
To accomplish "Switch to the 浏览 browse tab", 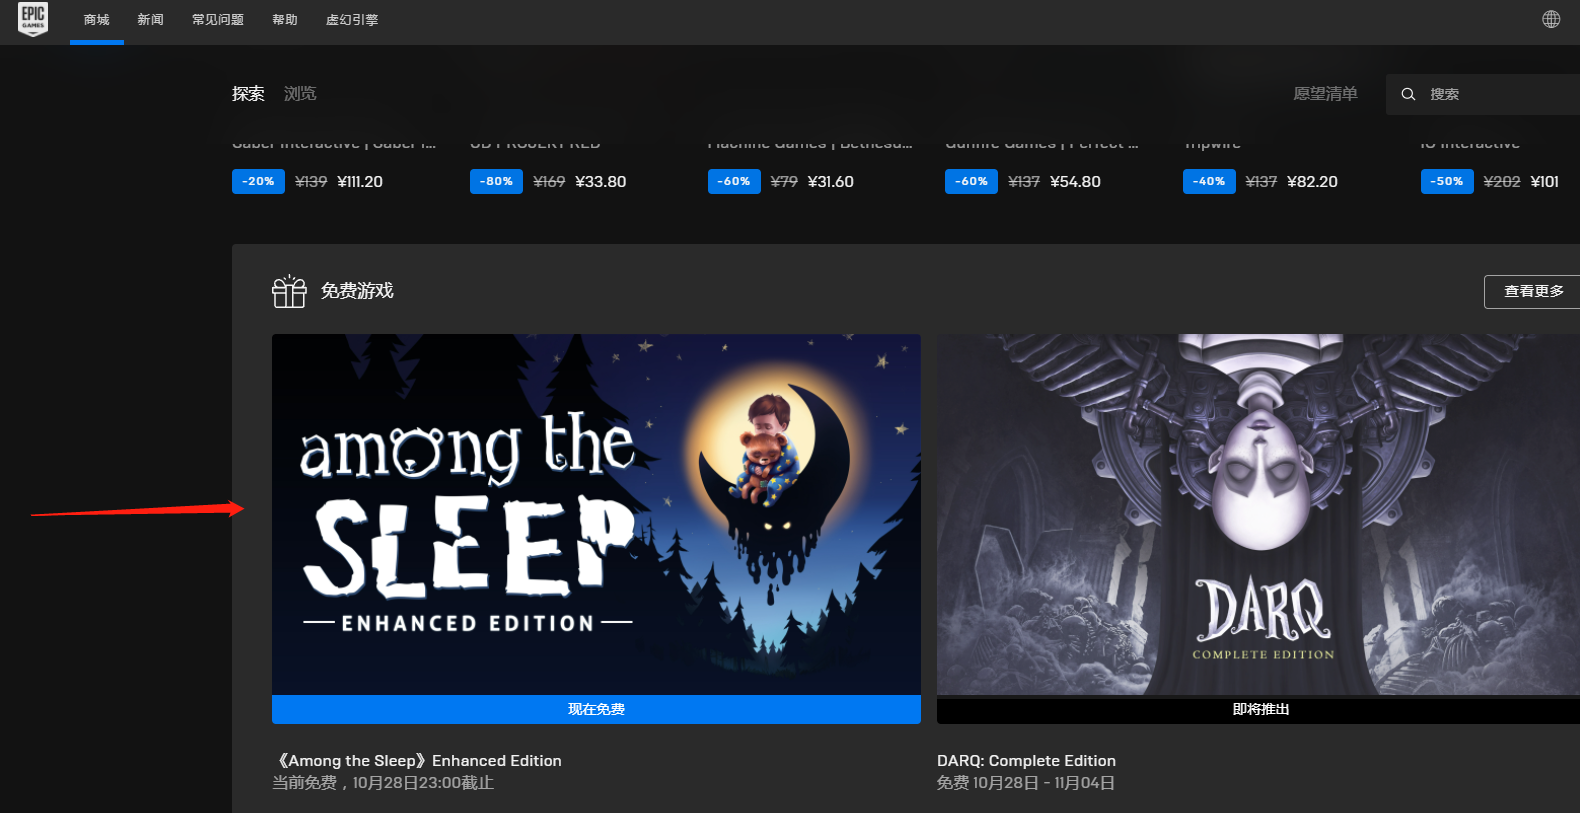I will (x=300, y=94).
